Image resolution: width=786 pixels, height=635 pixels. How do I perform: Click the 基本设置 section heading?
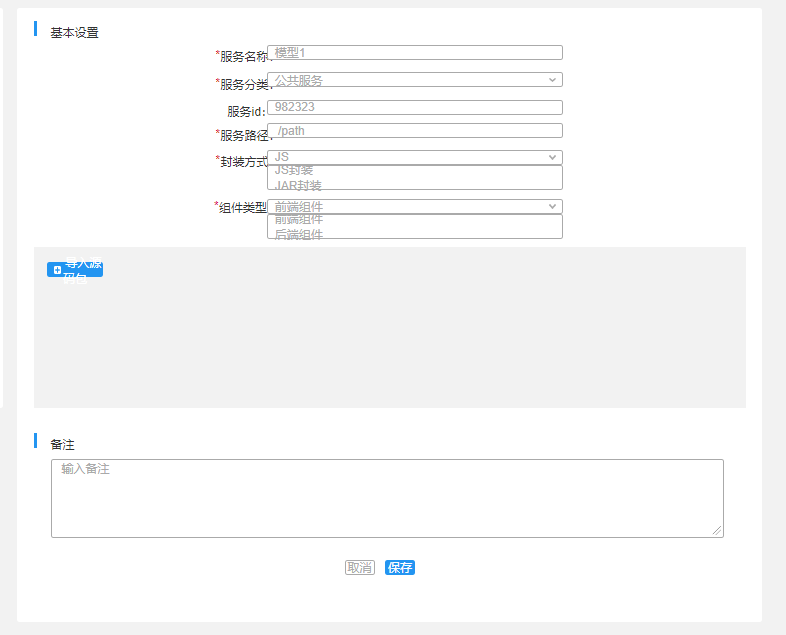coord(74,33)
